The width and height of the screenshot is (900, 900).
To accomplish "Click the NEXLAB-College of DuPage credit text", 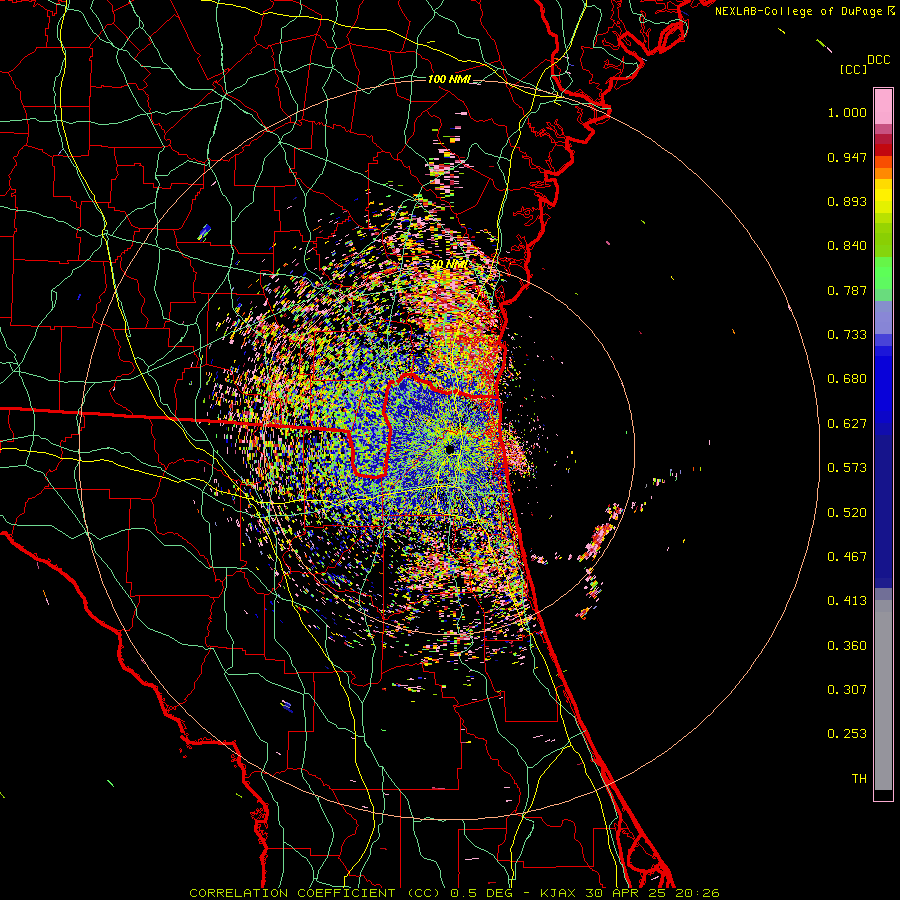I will coord(798,11).
